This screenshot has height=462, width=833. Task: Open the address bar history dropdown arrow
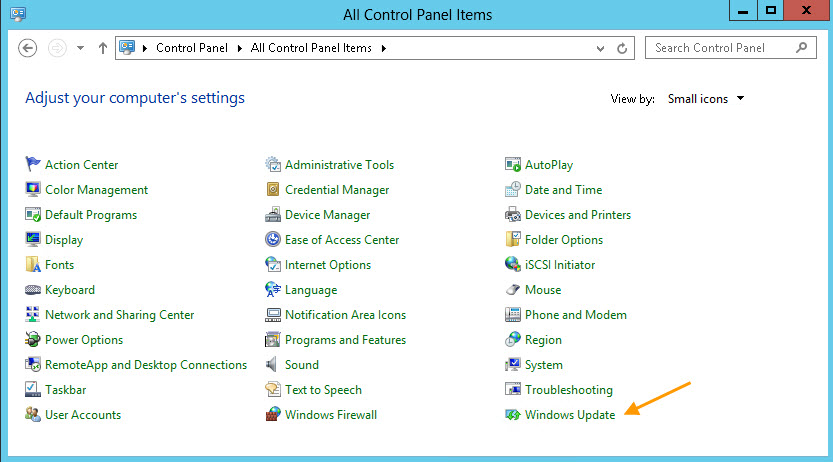coord(600,48)
